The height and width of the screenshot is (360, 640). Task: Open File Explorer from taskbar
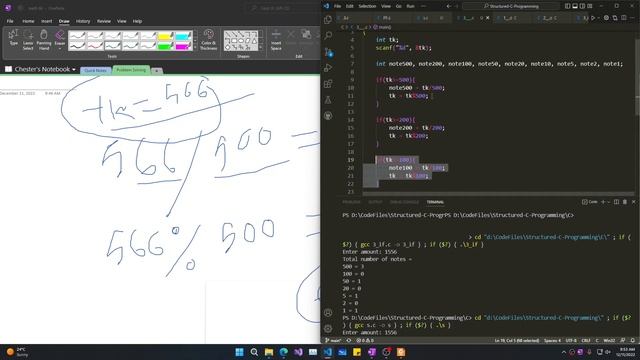coord(269,352)
